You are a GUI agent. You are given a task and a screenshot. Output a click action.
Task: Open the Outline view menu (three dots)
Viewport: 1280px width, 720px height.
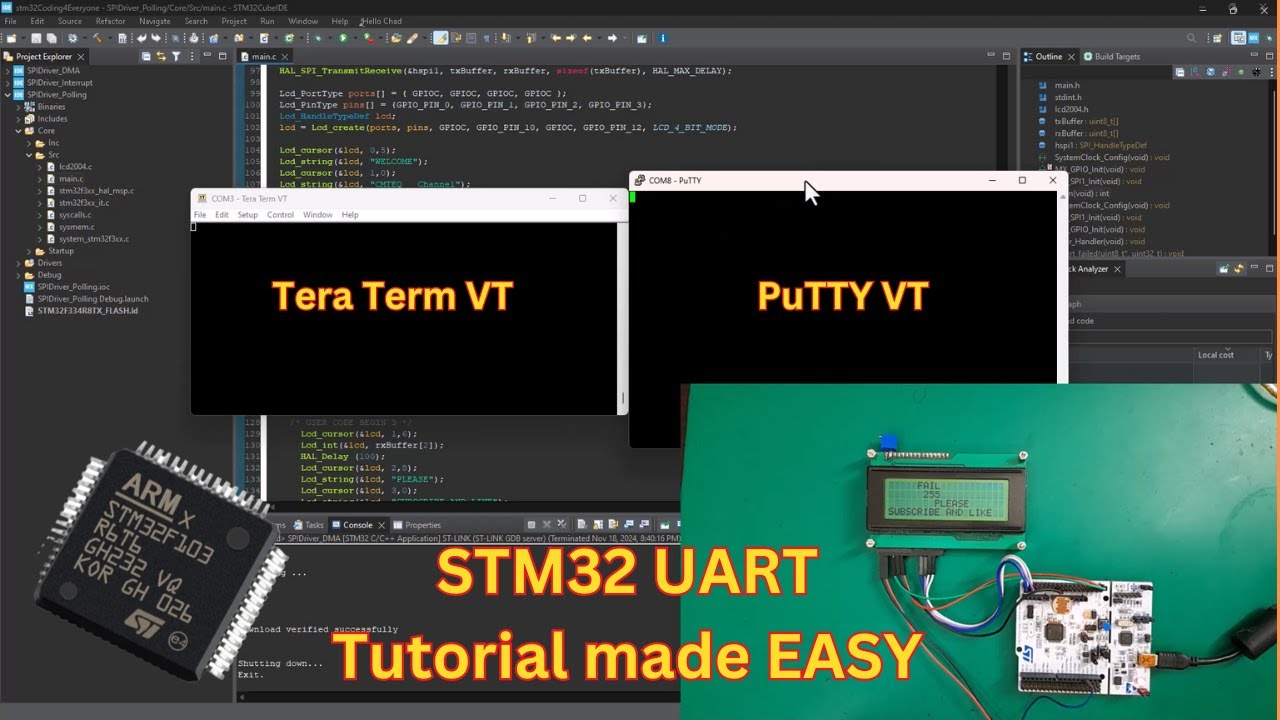1272,72
